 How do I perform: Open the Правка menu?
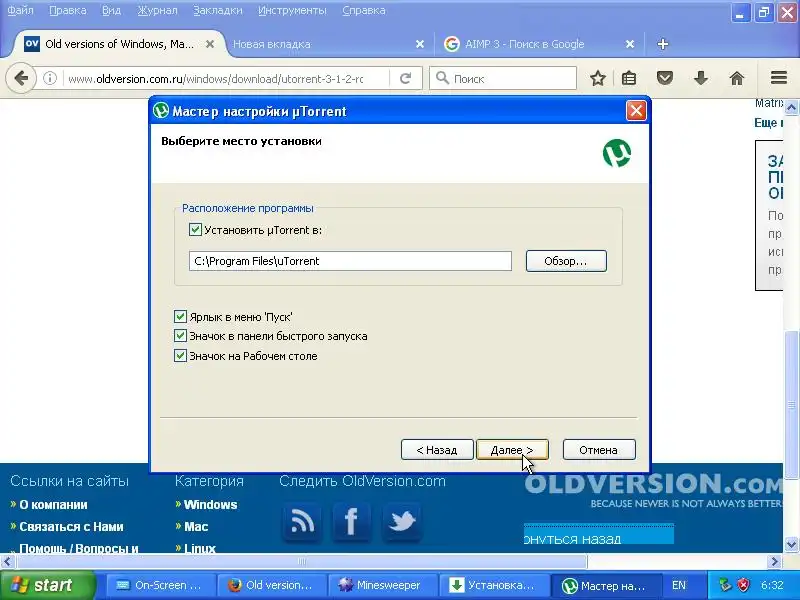(67, 10)
